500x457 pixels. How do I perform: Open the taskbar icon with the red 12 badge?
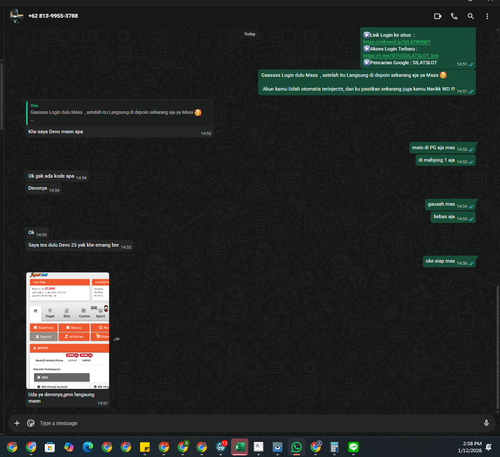tap(221, 447)
